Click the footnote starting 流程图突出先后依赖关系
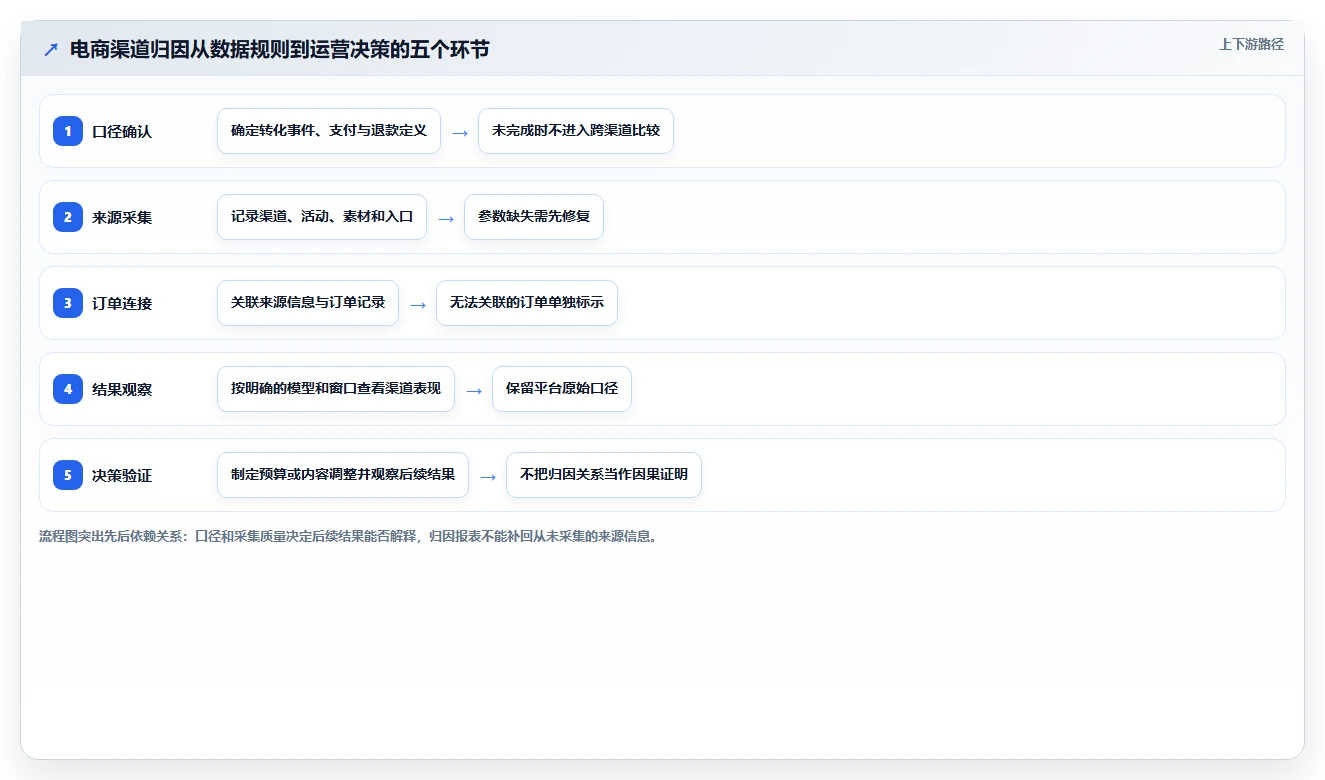The height and width of the screenshot is (780, 1325). pos(348,536)
